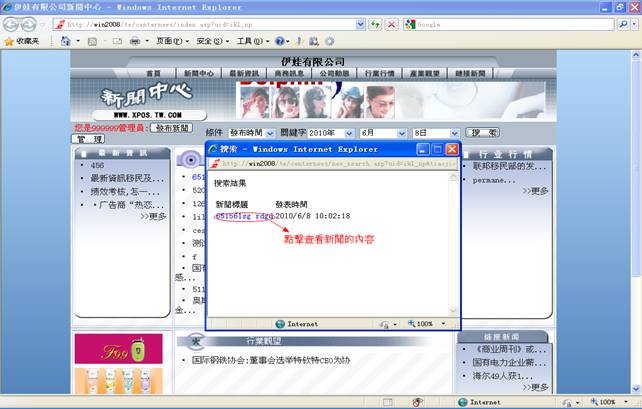Screen dimensions: 642x409
Task: Select the 新聞中心 navigation tab
Action: [197, 73]
